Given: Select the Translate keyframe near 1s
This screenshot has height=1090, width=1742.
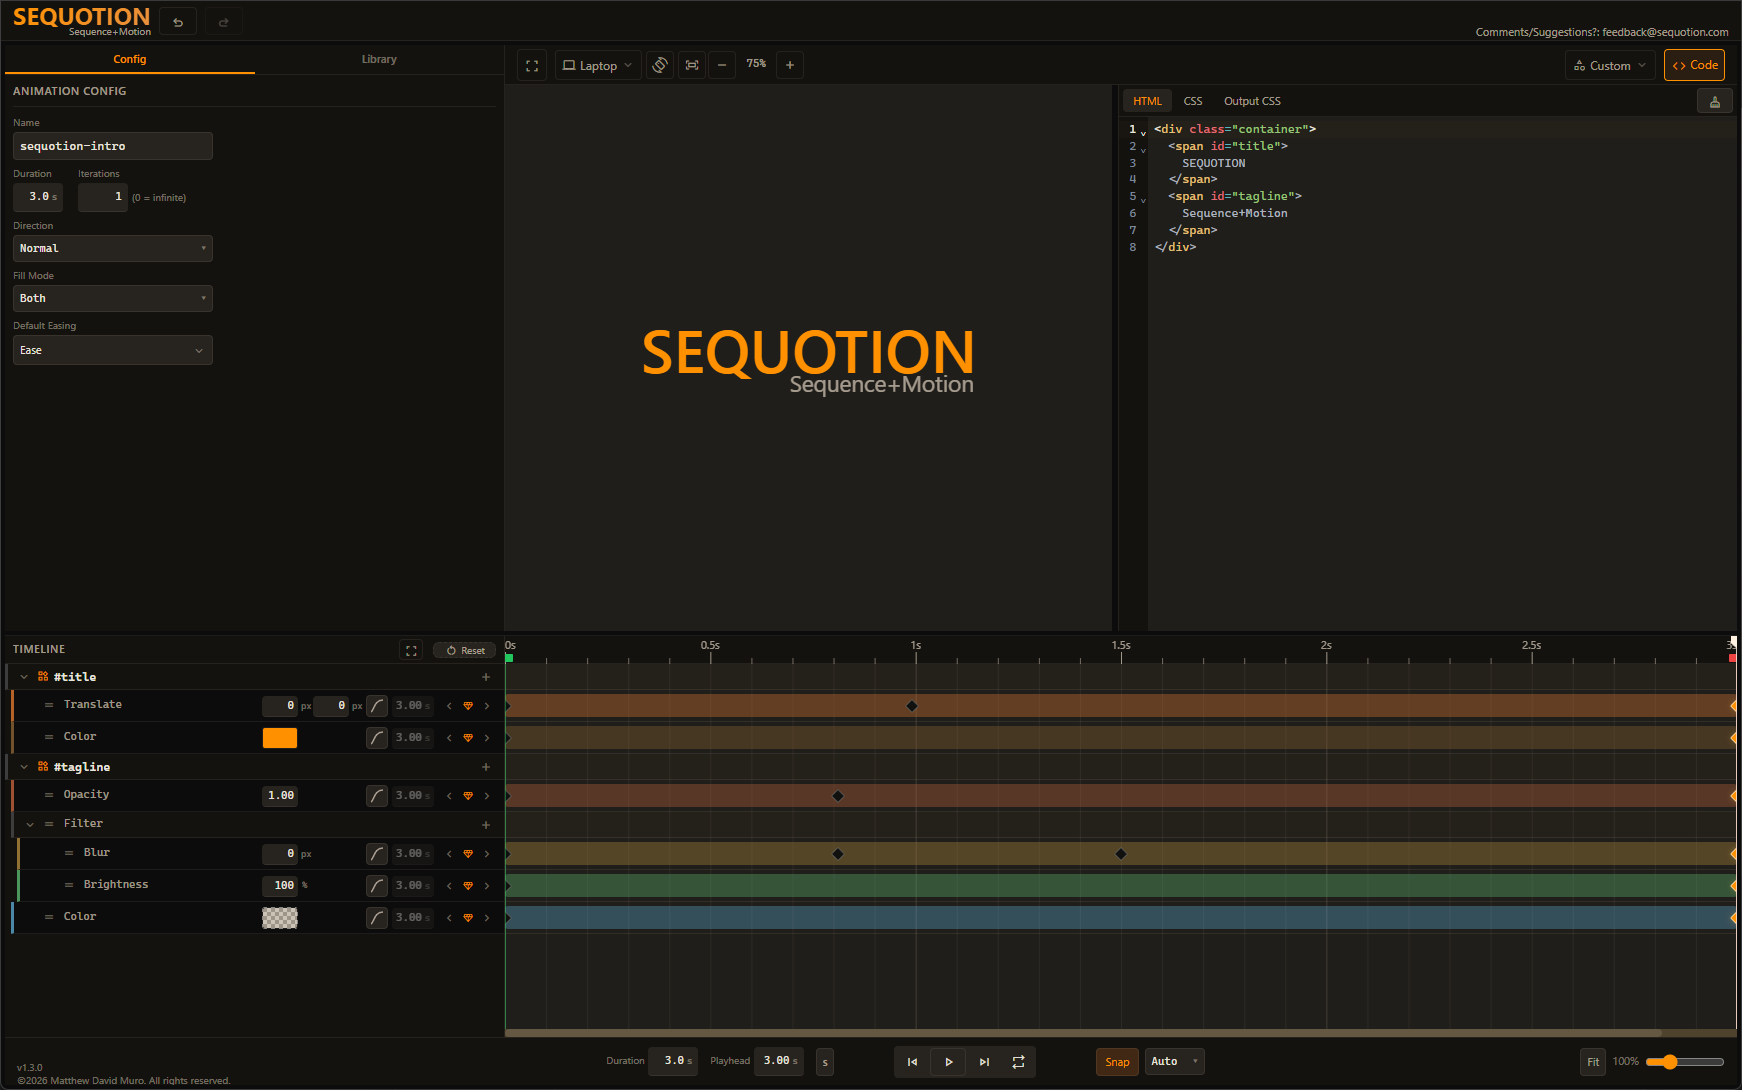Looking at the screenshot, I should pos(911,705).
